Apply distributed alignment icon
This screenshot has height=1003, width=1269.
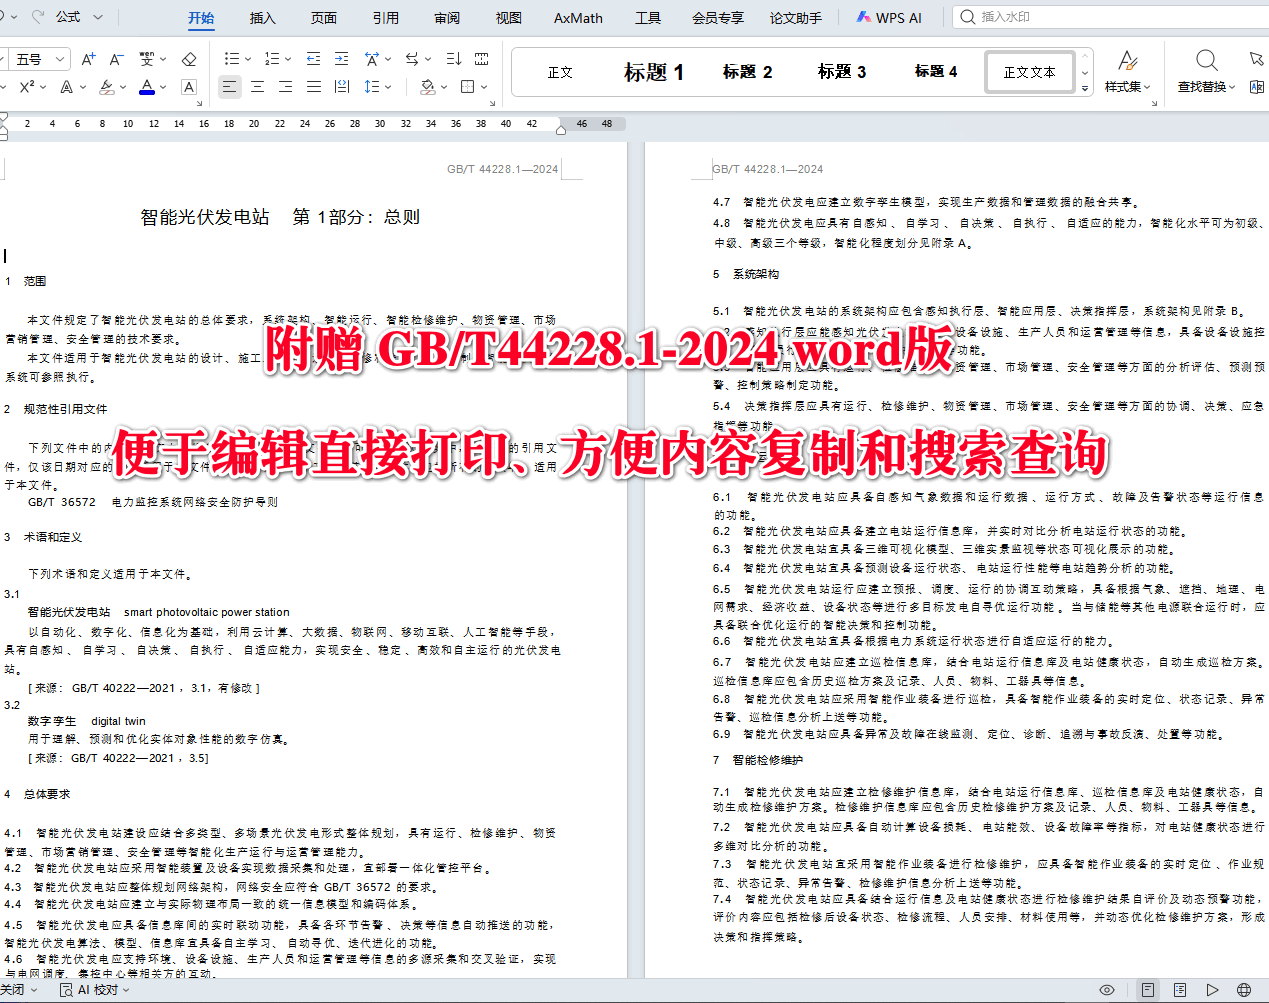point(342,87)
